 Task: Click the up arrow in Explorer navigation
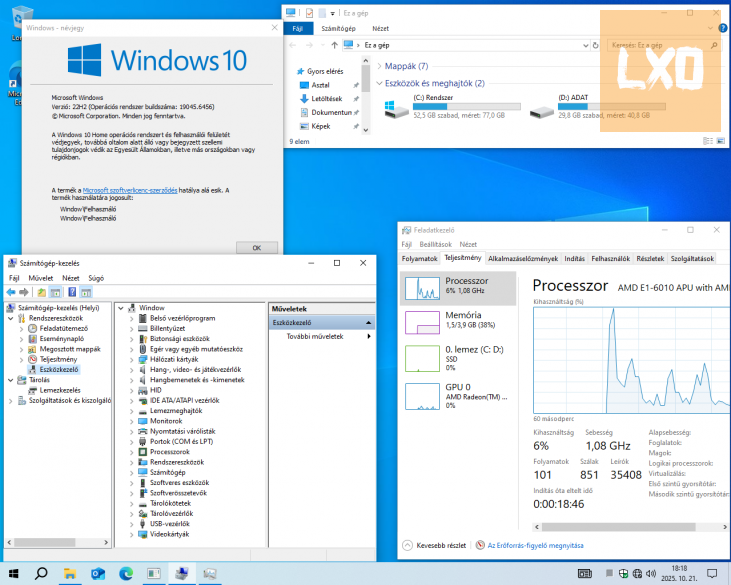[334, 45]
